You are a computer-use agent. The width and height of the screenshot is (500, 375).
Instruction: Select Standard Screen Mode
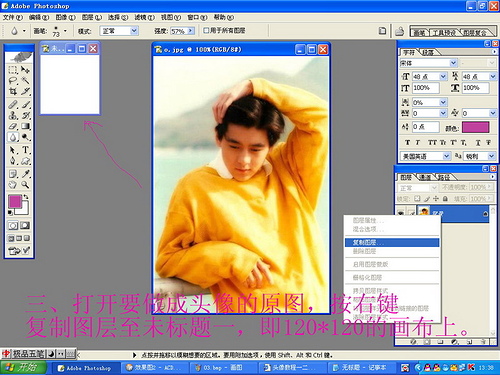[x=11, y=238]
